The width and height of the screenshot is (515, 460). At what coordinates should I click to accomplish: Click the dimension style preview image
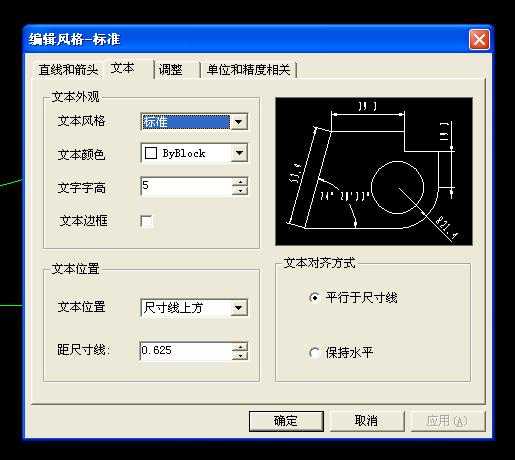click(374, 172)
